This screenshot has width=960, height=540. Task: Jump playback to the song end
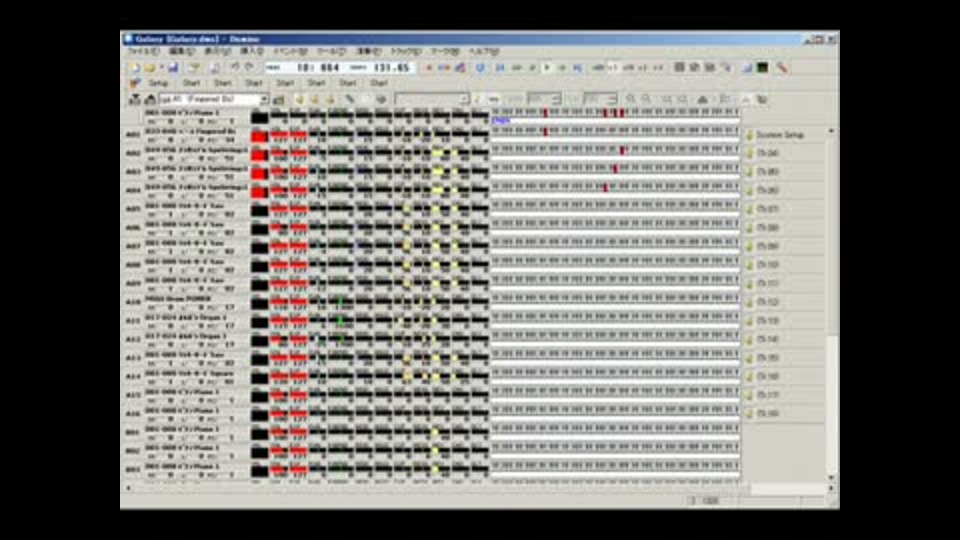[577, 68]
